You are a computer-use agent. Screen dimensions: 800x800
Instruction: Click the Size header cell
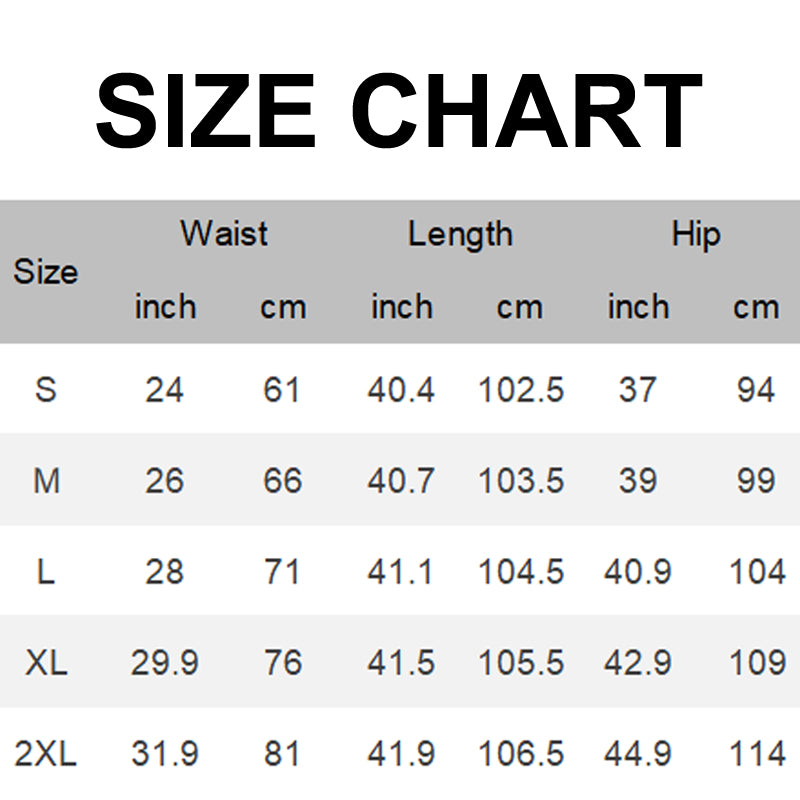46,271
